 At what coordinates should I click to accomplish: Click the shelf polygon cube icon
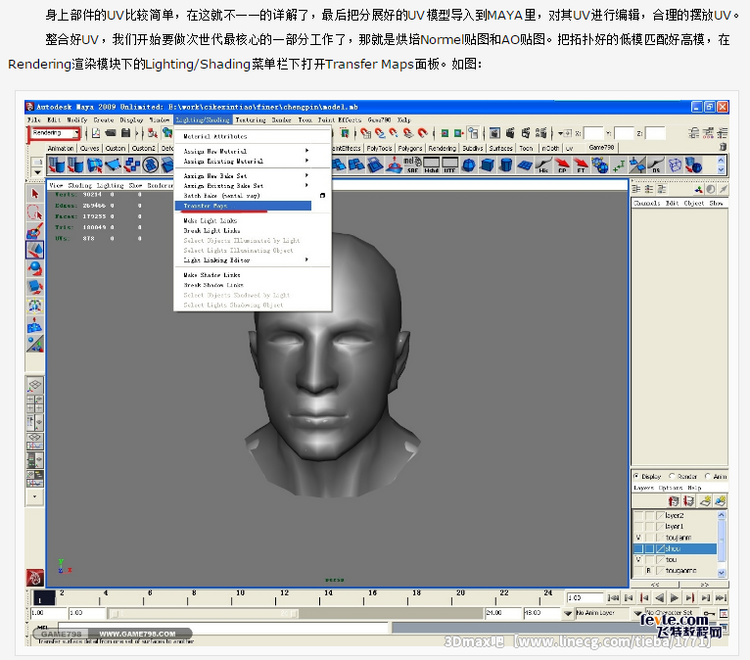[487, 165]
